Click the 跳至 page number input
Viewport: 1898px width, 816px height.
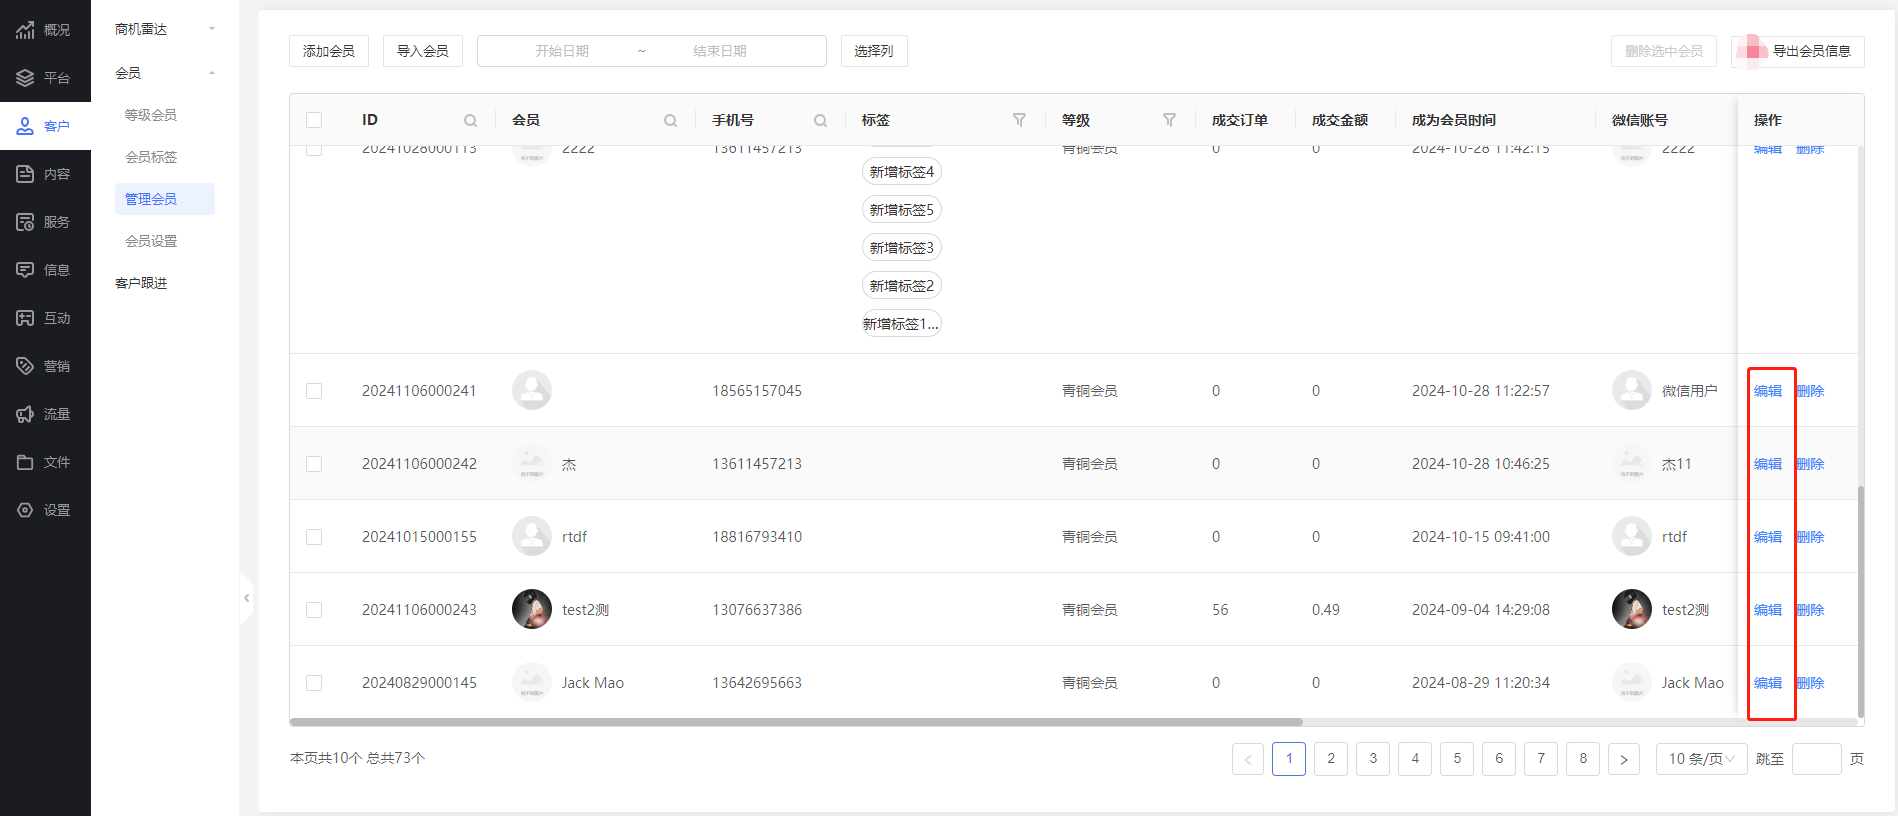click(x=1817, y=759)
